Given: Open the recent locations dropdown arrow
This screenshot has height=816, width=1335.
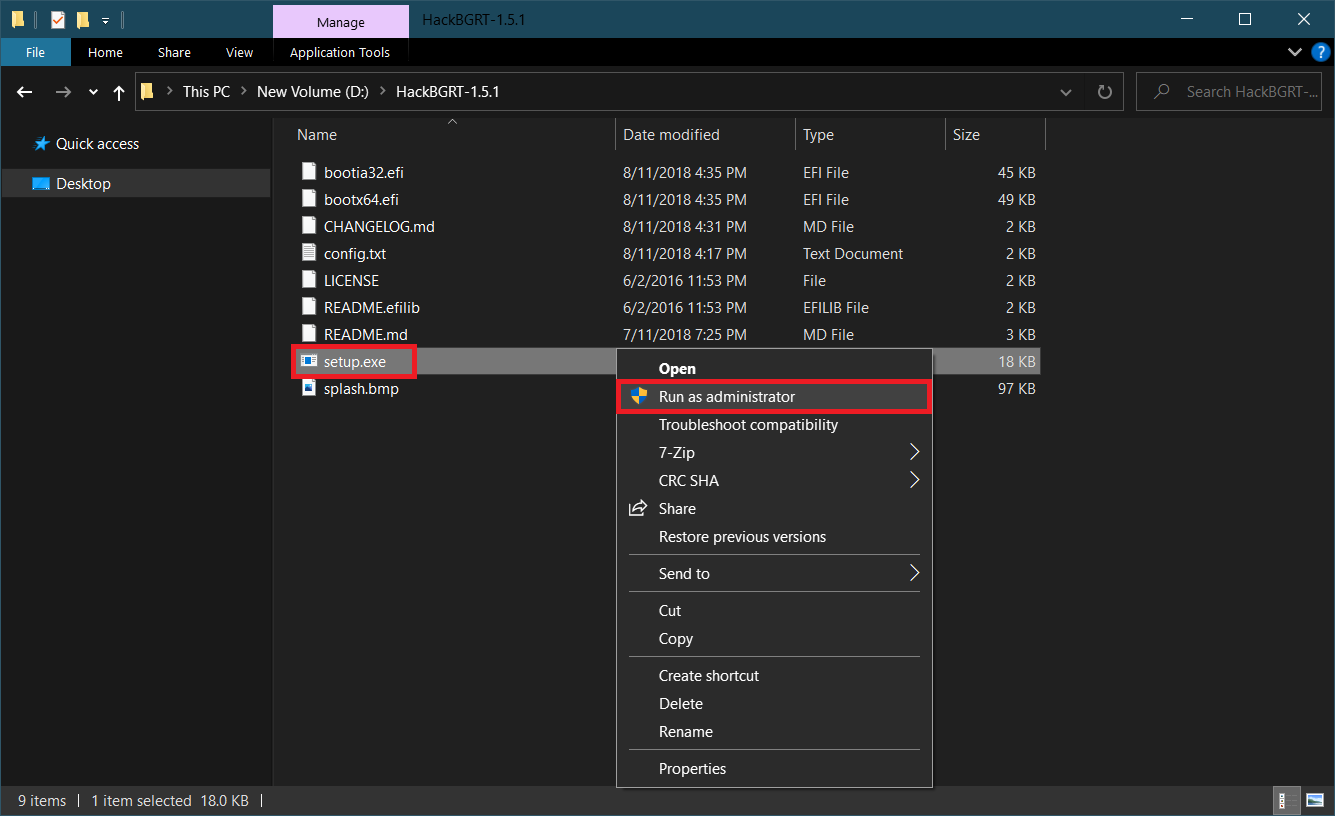Looking at the screenshot, I should pos(93,92).
